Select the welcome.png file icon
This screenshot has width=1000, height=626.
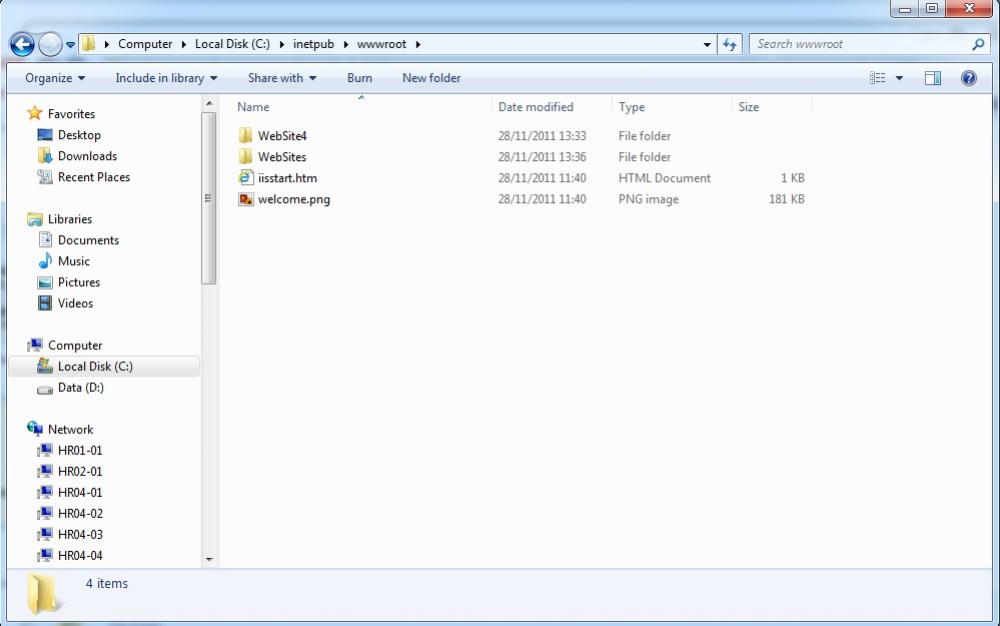point(246,199)
